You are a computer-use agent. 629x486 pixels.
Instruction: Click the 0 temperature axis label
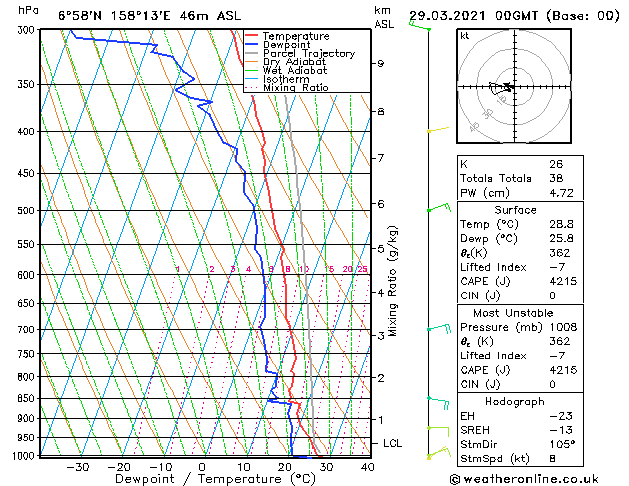pyautogui.click(x=202, y=467)
